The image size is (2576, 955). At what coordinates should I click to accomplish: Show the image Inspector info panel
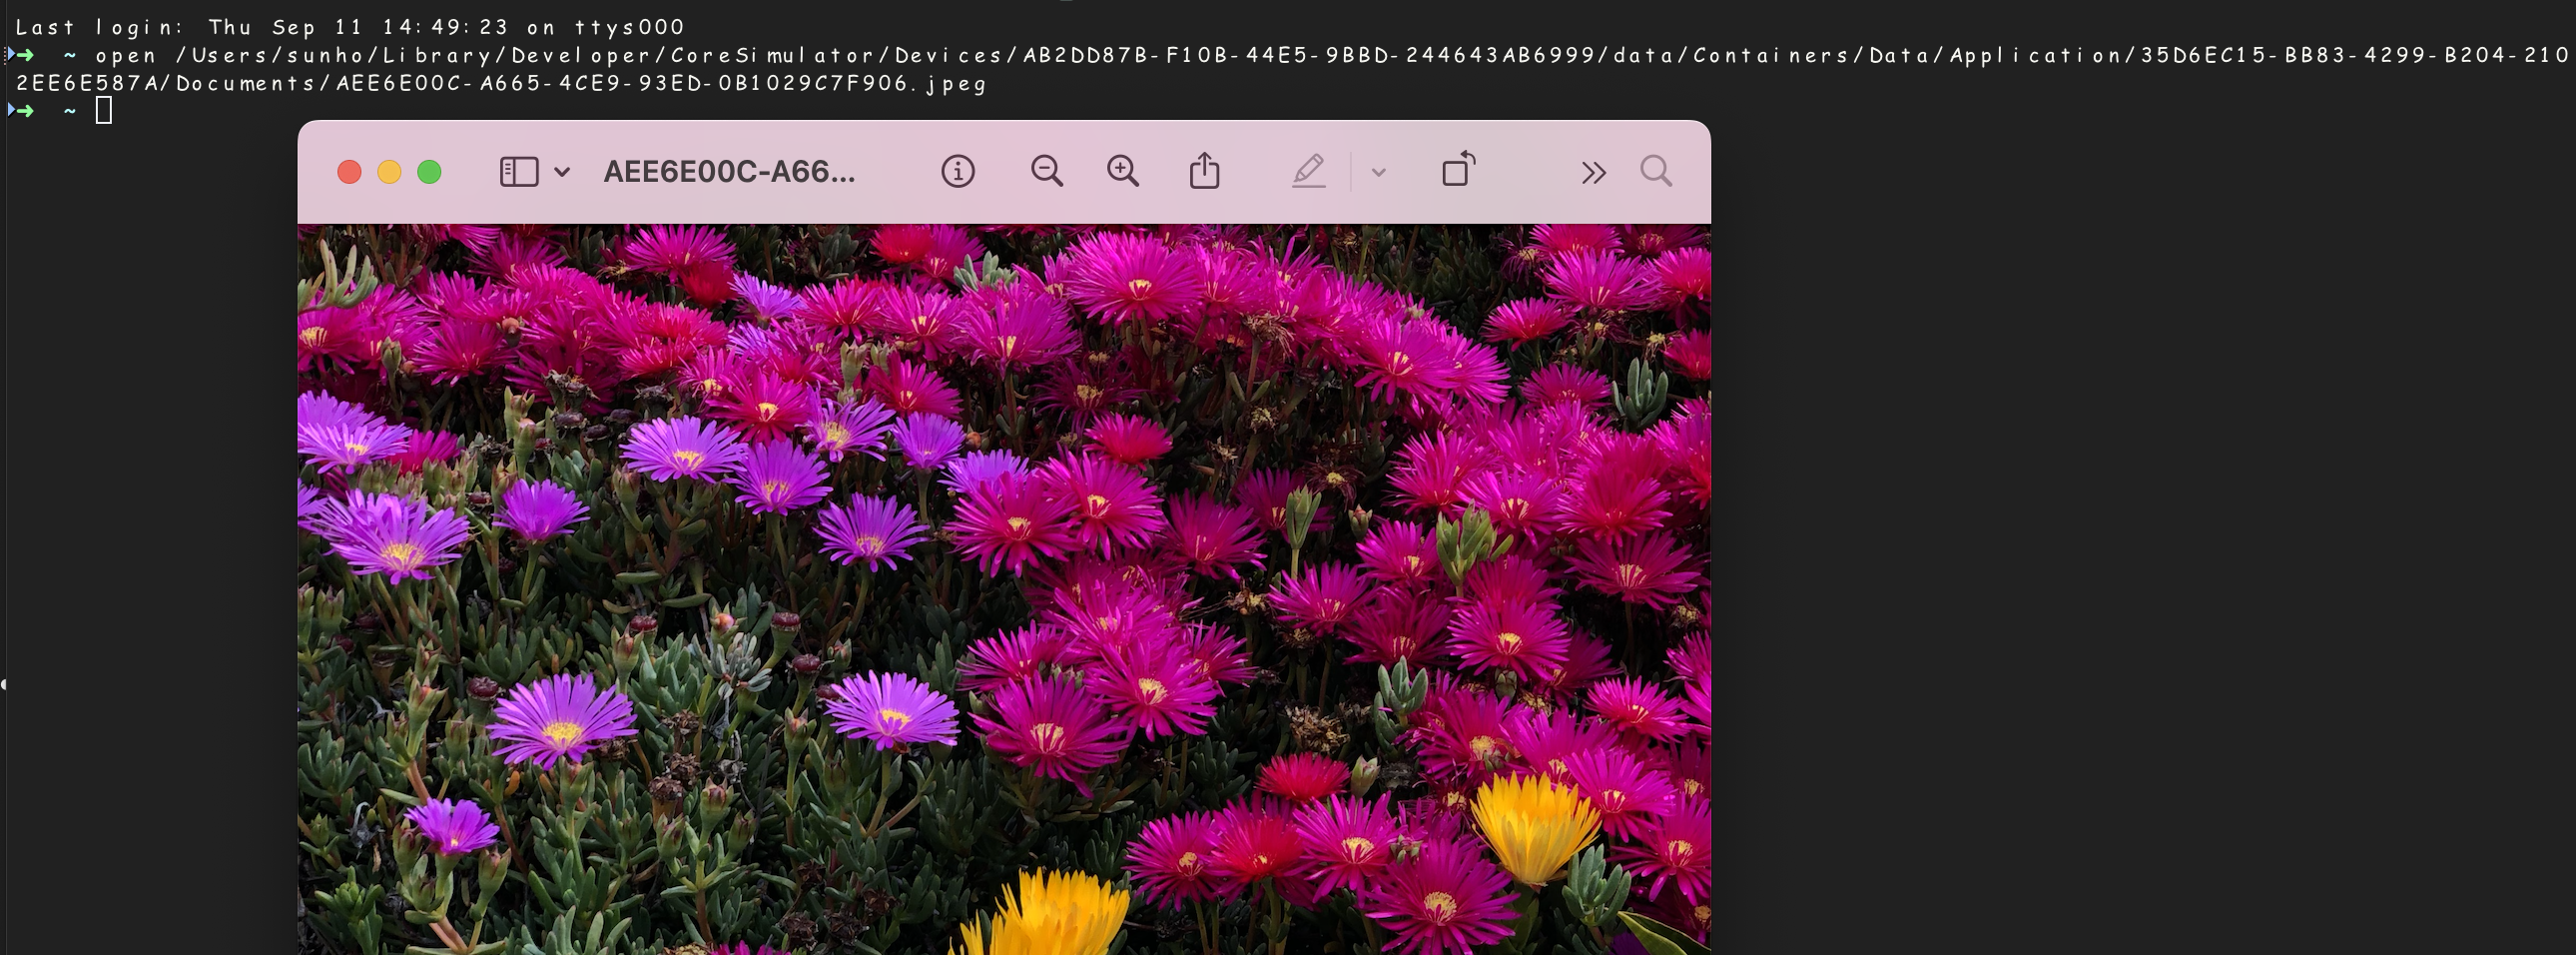[x=957, y=172]
